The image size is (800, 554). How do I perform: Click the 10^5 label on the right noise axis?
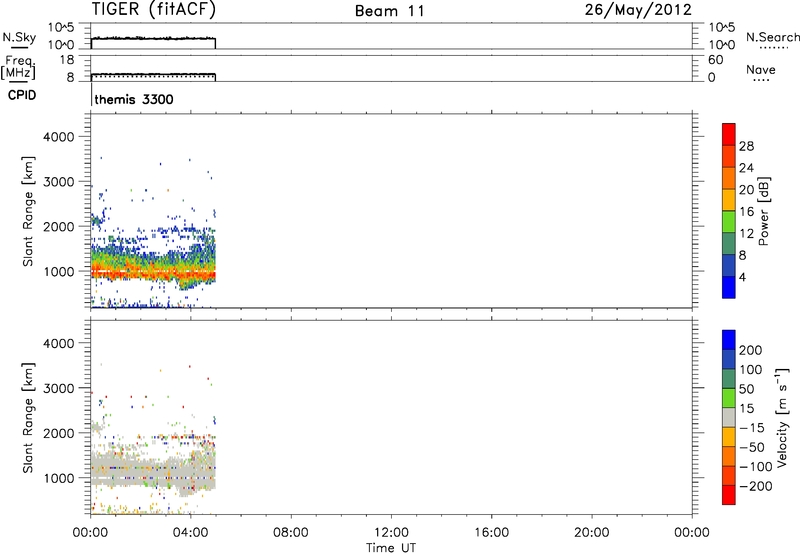pos(721,28)
